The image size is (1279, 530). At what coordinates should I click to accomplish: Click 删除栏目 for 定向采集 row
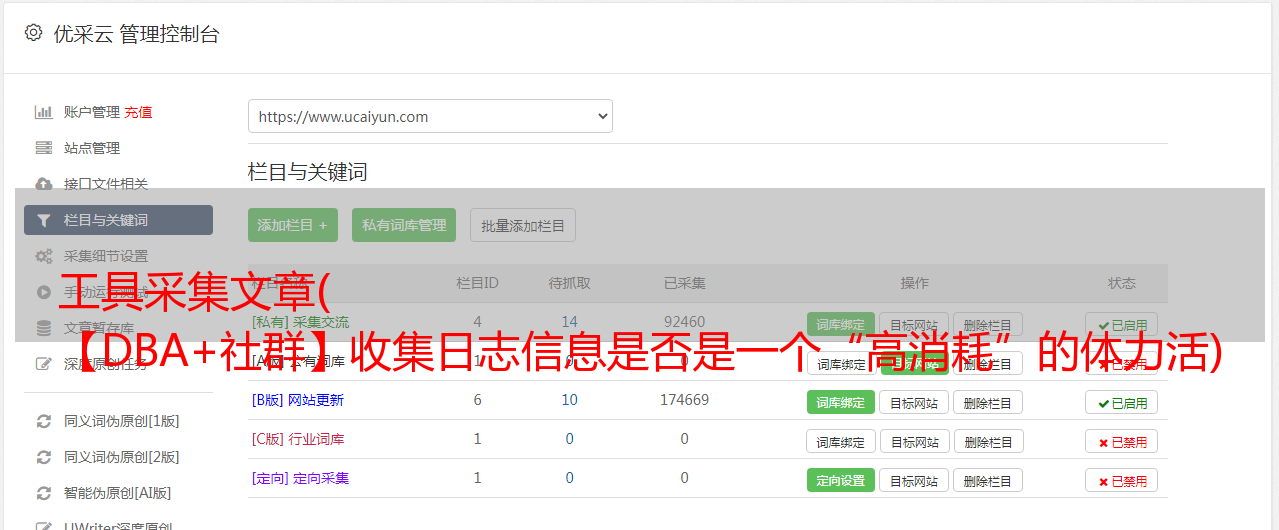(988, 480)
